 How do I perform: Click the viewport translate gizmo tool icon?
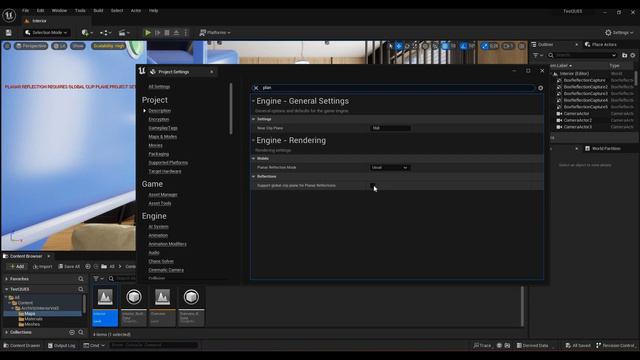399,46
